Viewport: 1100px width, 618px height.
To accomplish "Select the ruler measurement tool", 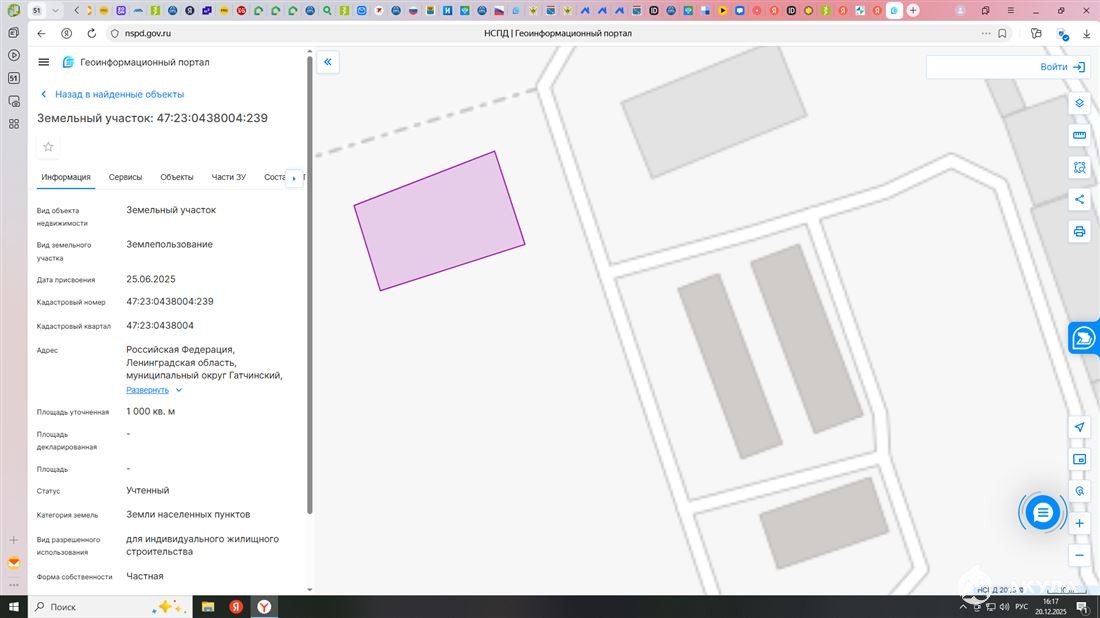I will click(x=1079, y=135).
